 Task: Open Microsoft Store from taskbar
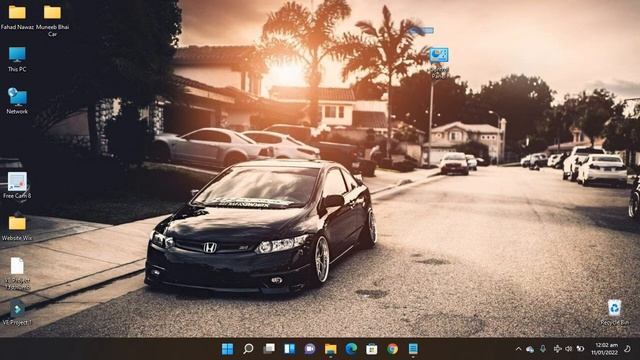(x=371, y=349)
